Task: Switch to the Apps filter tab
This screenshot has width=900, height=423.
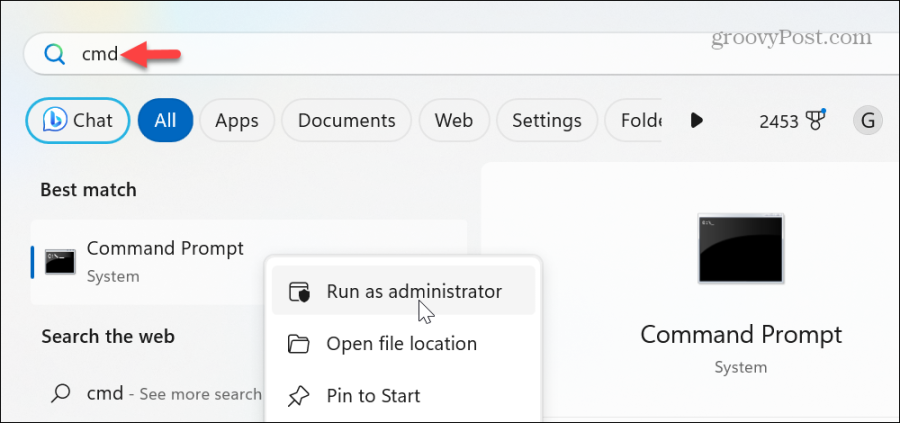Action: coord(236,121)
